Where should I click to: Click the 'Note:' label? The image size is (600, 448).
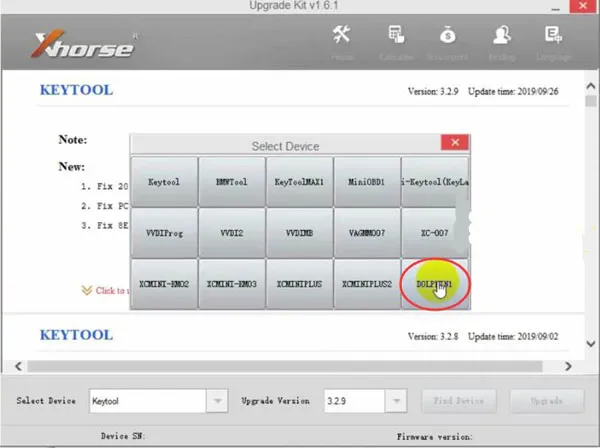pos(73,140)
